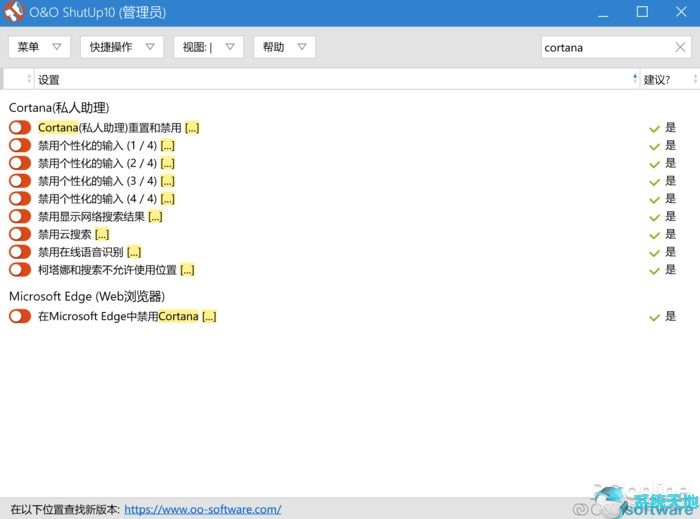Sort by the 设置 column header
The image size is (700, 519).
pyautogui.click(x=337, y=79)
